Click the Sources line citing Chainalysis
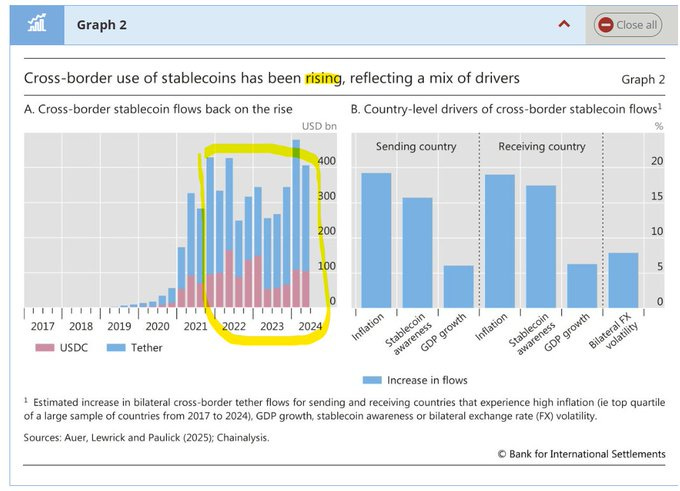Image resolution: width=680 pixels, height=491 pixels. click(x=147, y=438)
